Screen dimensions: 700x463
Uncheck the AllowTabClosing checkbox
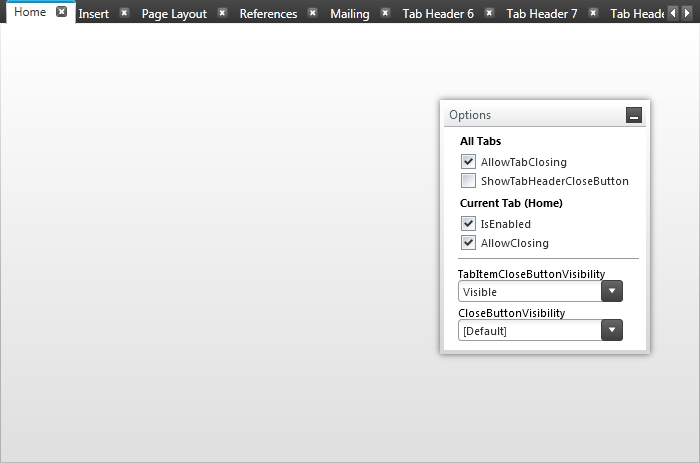(x=468, y=162)
